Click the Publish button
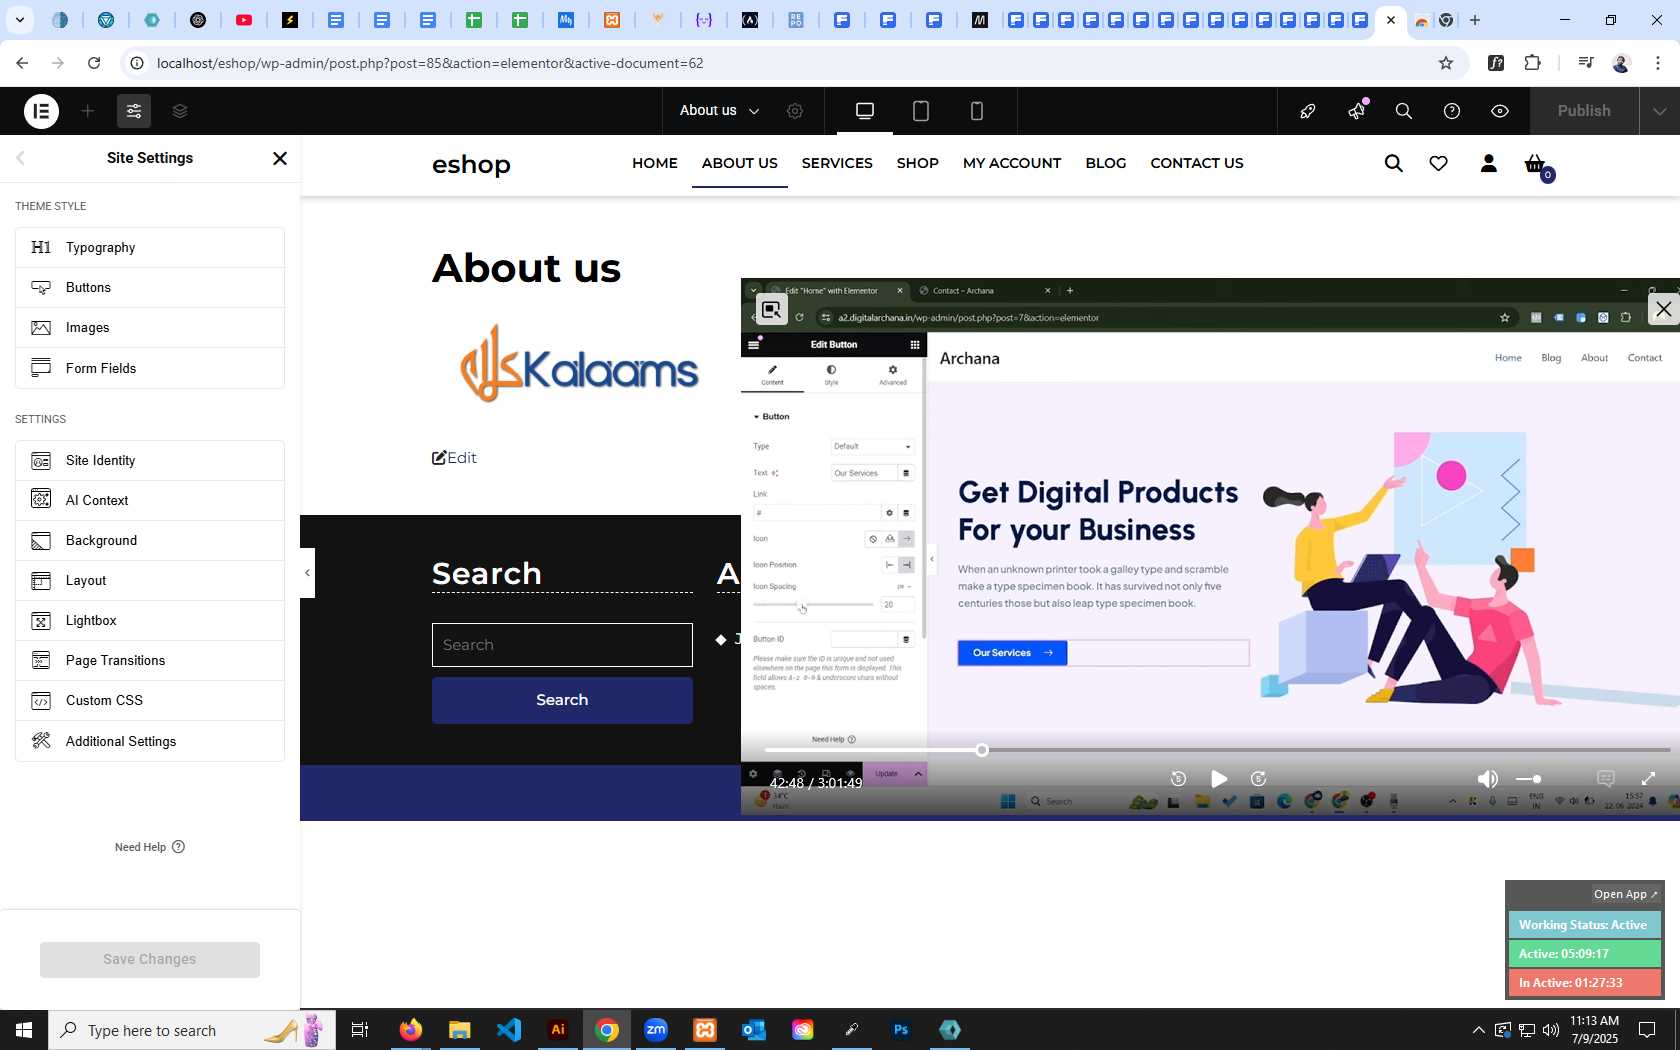The width and height of the screenshot is (1680, 1050). [1584, 111]
